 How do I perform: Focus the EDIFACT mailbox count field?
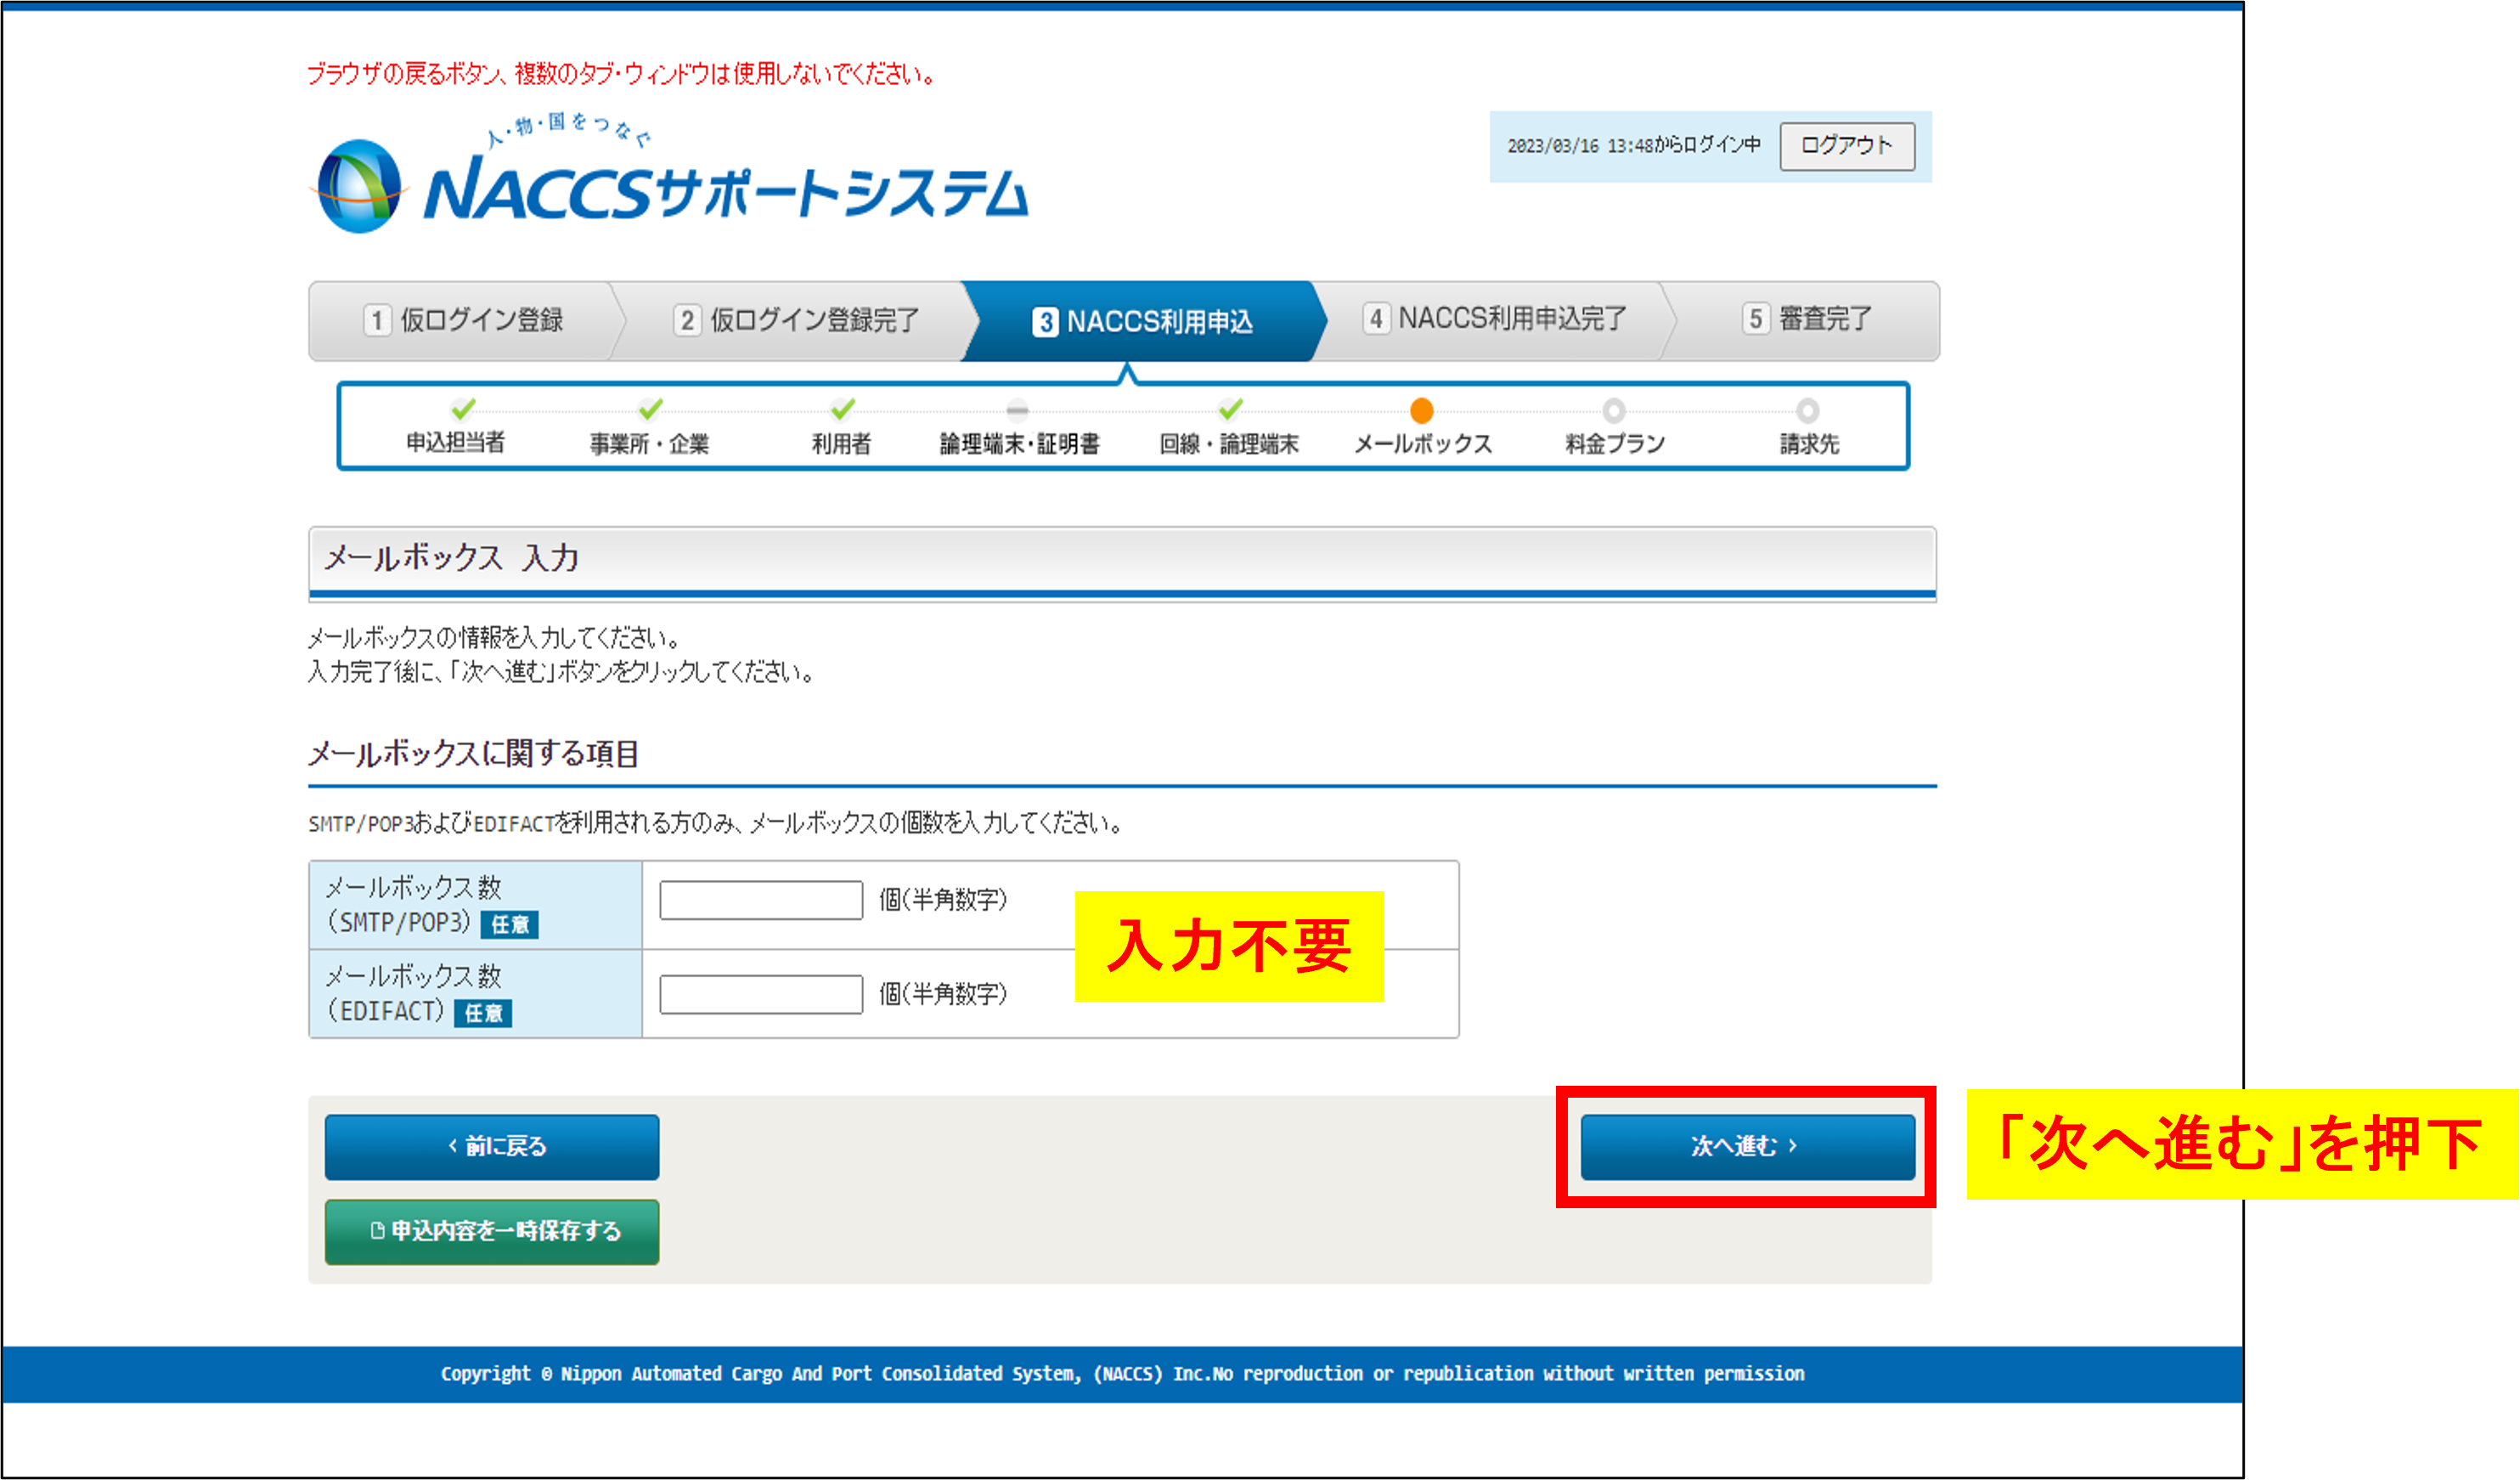pyautogui.click(x=760, y=994)
